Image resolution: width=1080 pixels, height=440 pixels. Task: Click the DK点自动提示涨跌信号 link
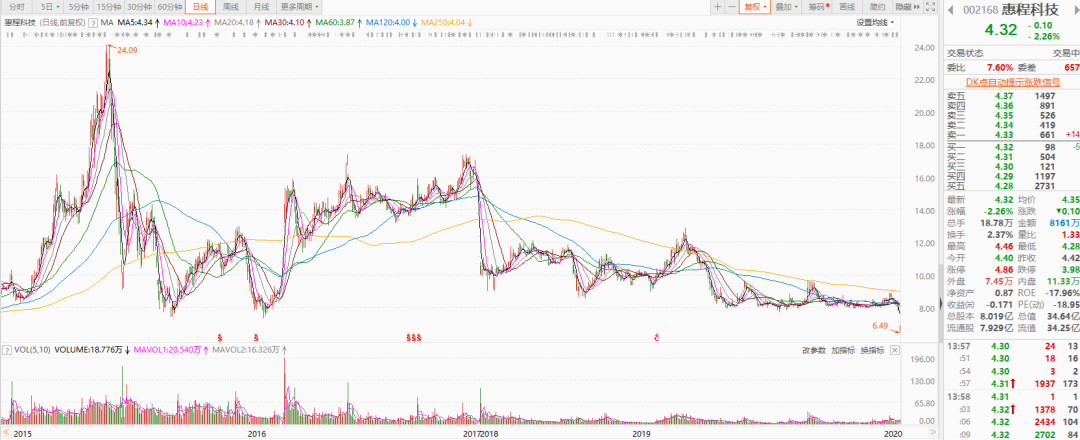point(1011,81)
